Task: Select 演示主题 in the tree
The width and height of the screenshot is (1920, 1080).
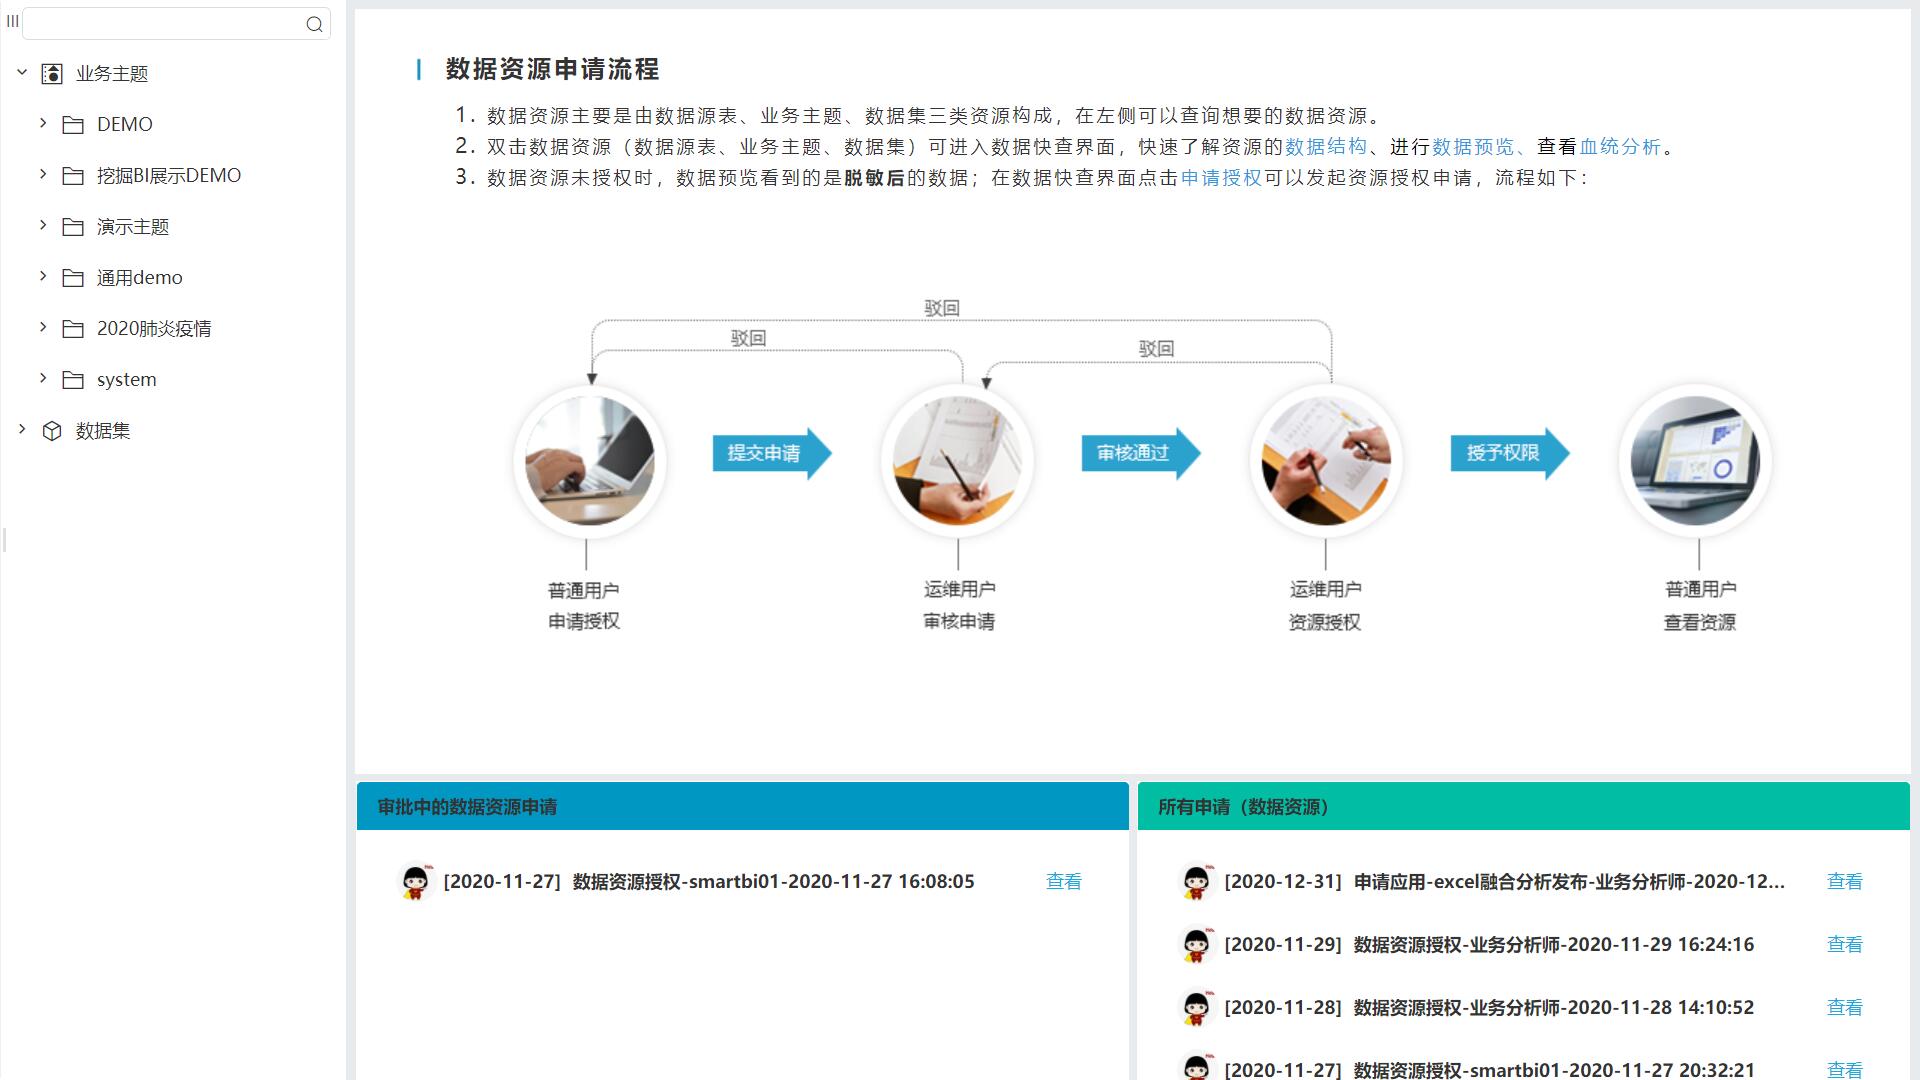Action: [133, 227]
